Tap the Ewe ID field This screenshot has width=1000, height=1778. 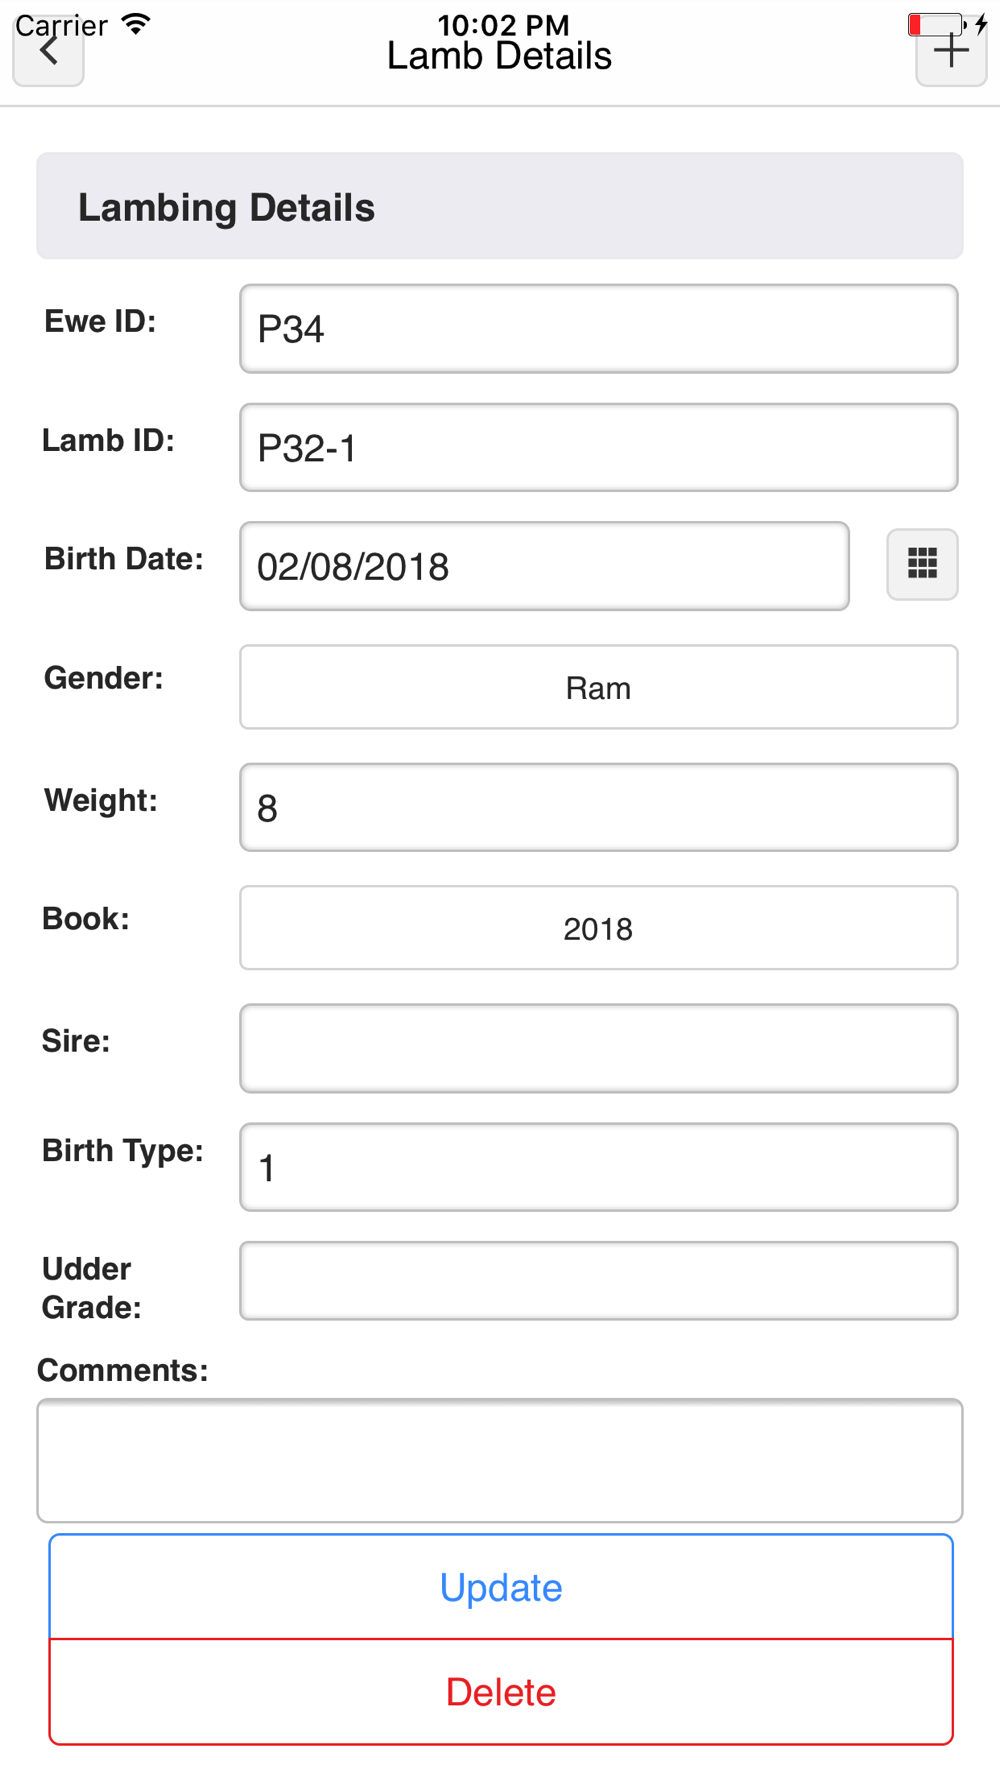(598, 329)
